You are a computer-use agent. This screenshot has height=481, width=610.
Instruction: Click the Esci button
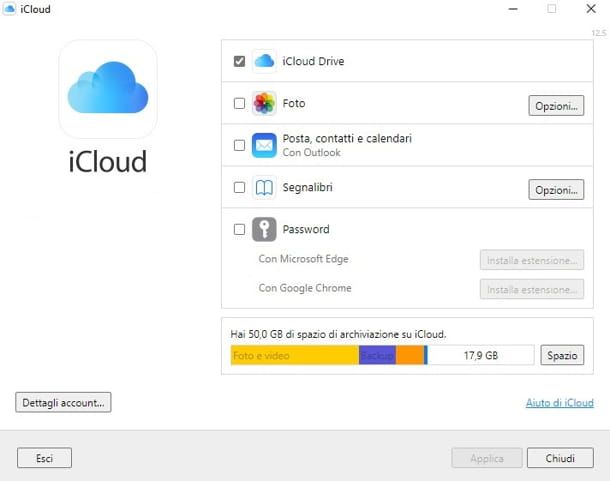(44, 458)
